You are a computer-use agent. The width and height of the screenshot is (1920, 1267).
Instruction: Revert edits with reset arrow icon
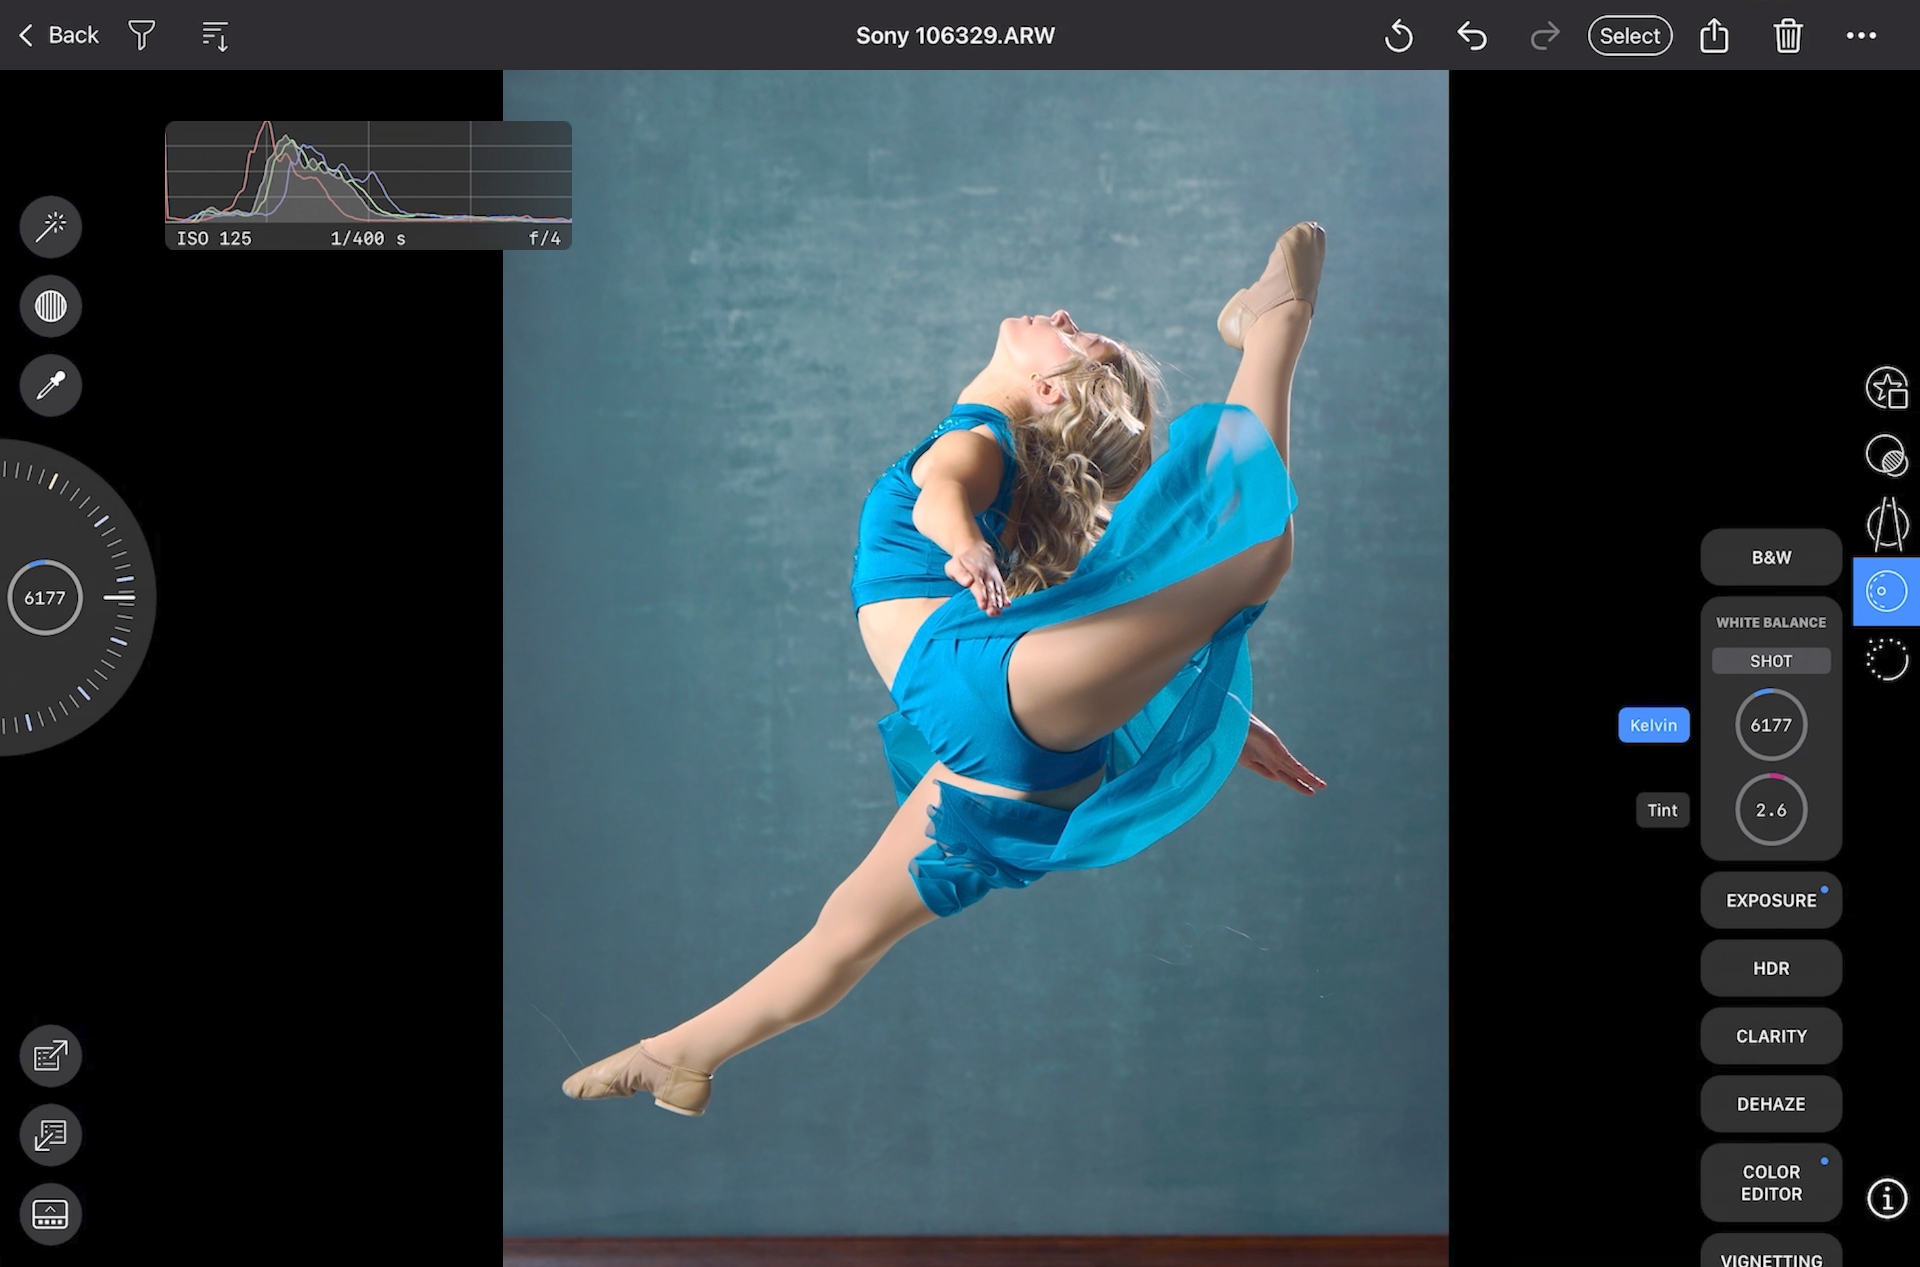[x=1398, y=36]
